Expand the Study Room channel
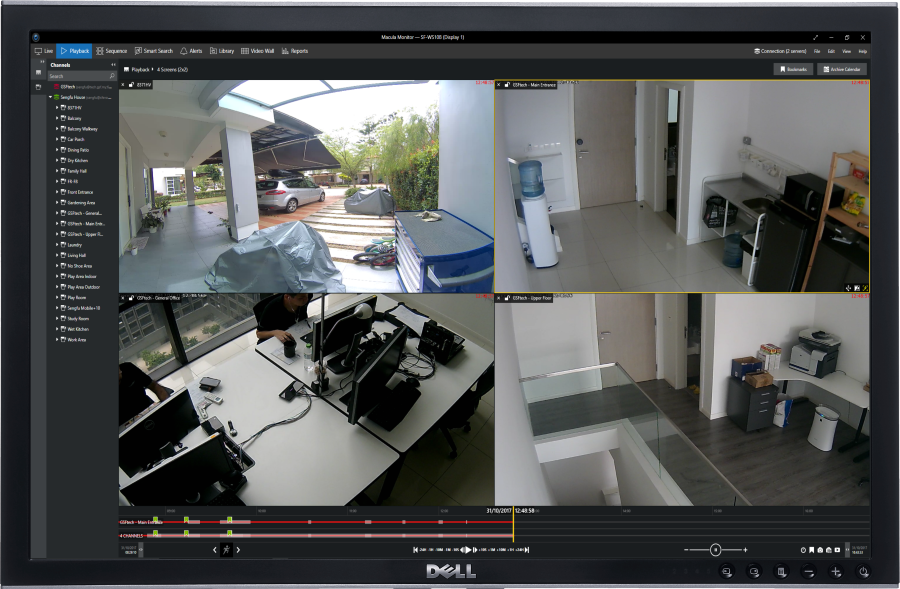 pyautogui.click(x=57, y=319)
